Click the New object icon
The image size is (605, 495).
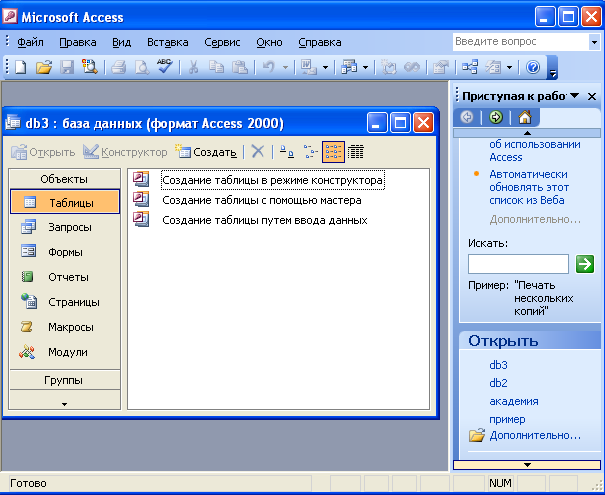point(493,68)
